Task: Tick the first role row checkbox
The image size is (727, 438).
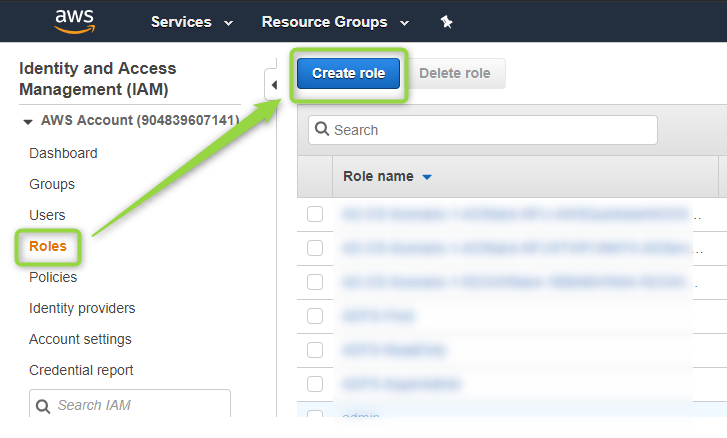Action: tap(315, 214)
